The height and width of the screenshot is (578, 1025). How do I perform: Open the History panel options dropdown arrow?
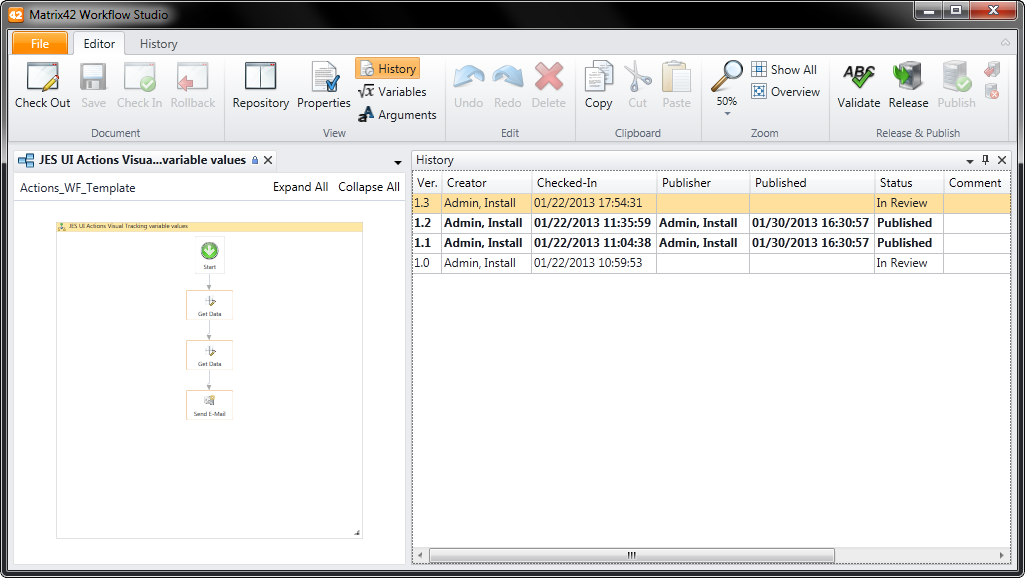(969, 161)
